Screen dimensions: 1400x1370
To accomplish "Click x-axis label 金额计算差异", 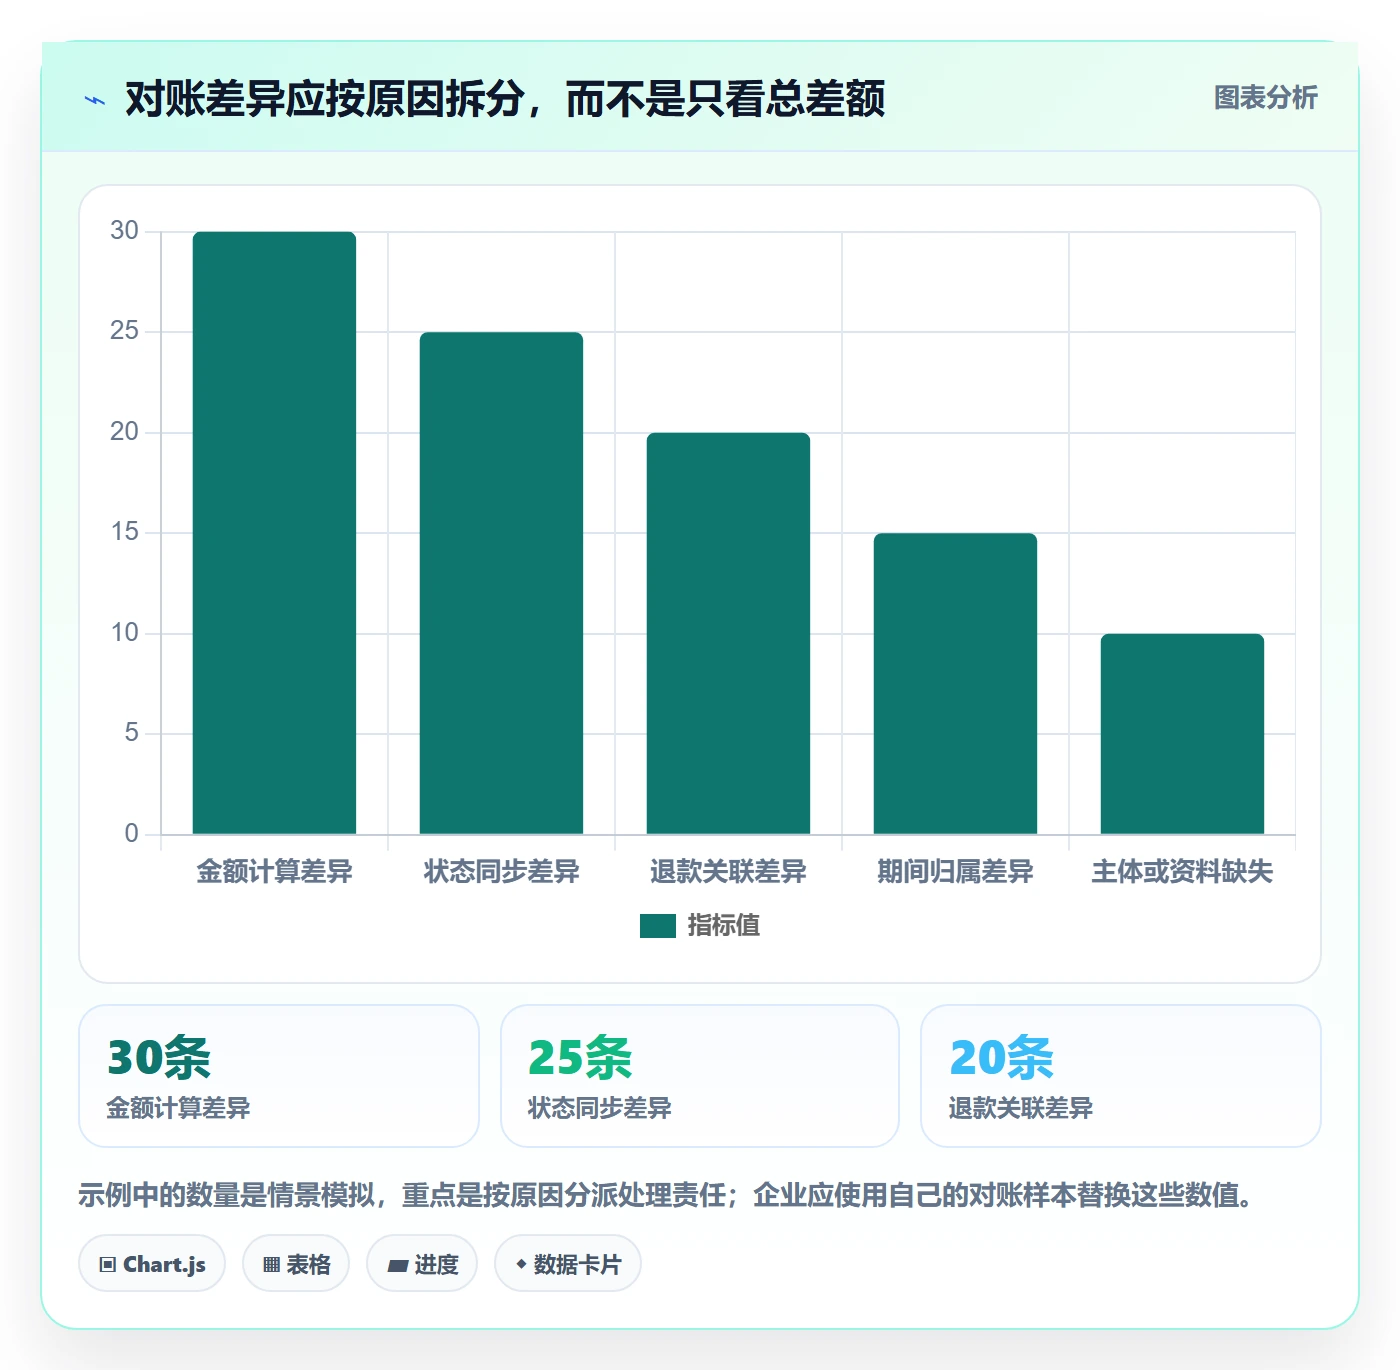I will pos(274,872).
